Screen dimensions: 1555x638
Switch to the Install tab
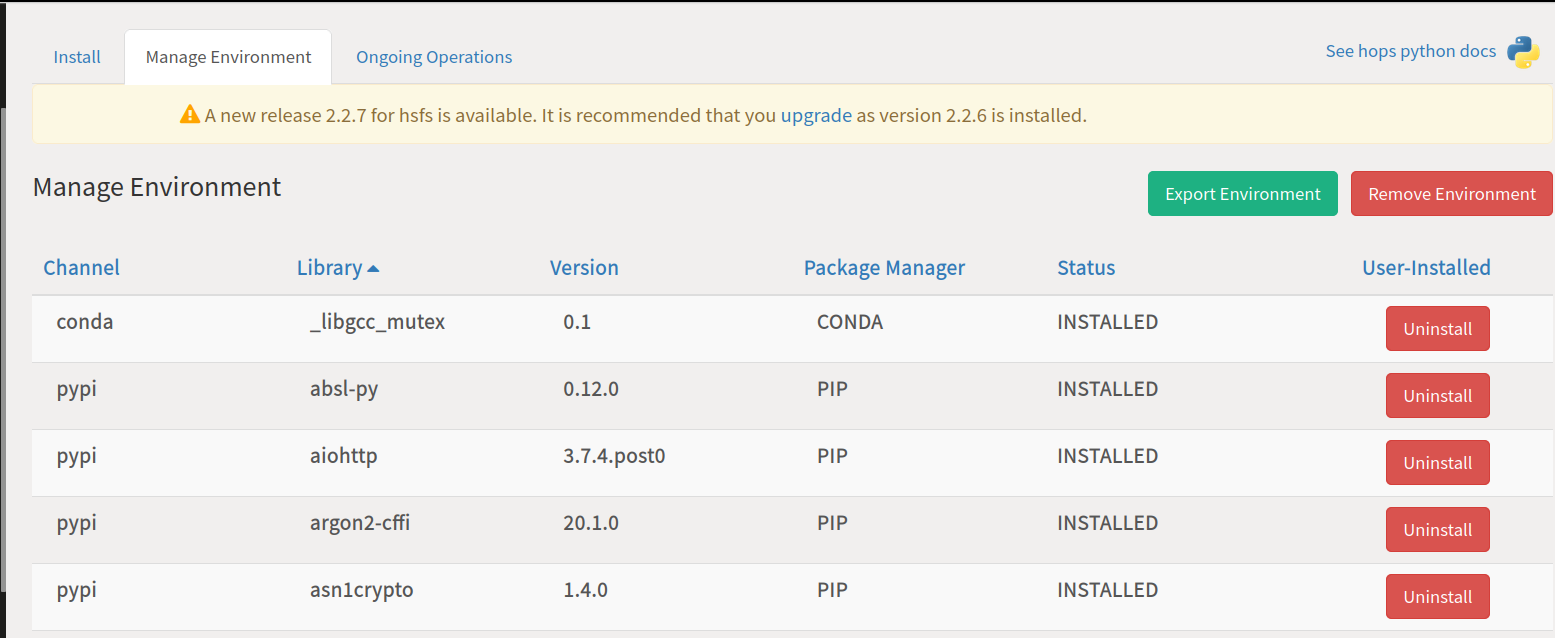tap(76, 57)
